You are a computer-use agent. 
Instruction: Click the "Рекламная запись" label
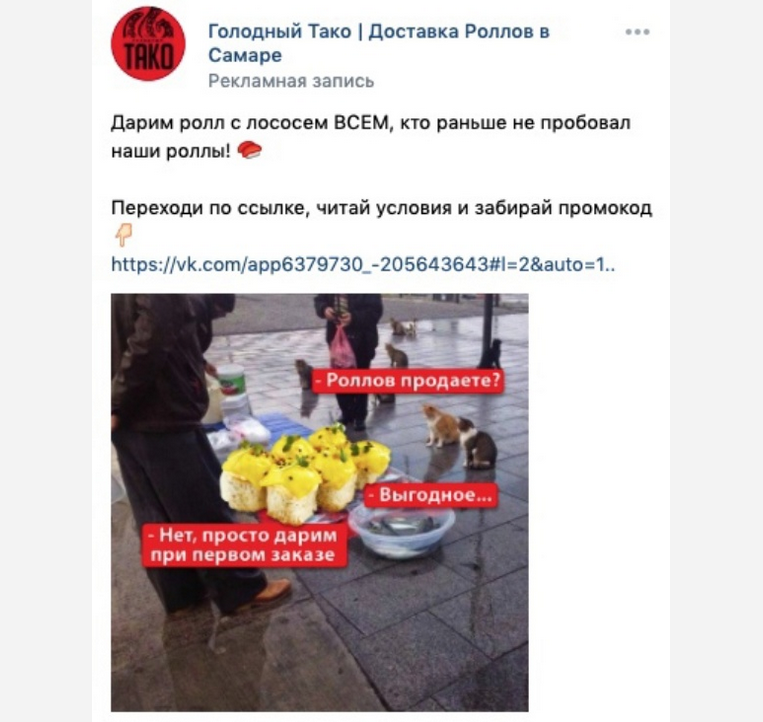pos(291,81)
